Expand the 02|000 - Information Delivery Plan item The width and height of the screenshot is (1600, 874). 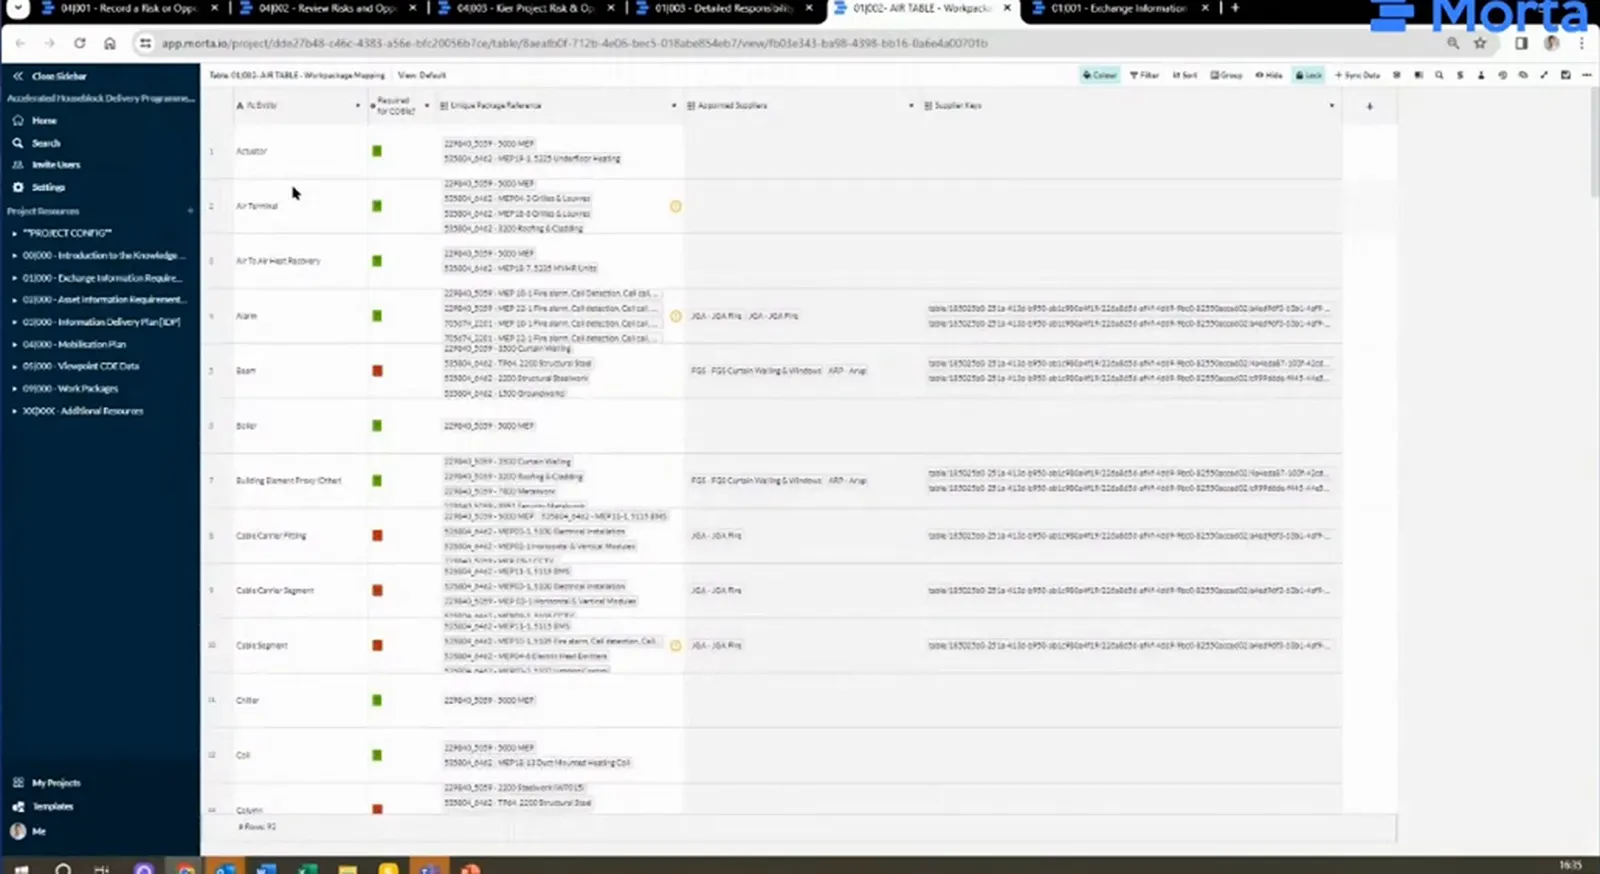(x=14, y=322)
